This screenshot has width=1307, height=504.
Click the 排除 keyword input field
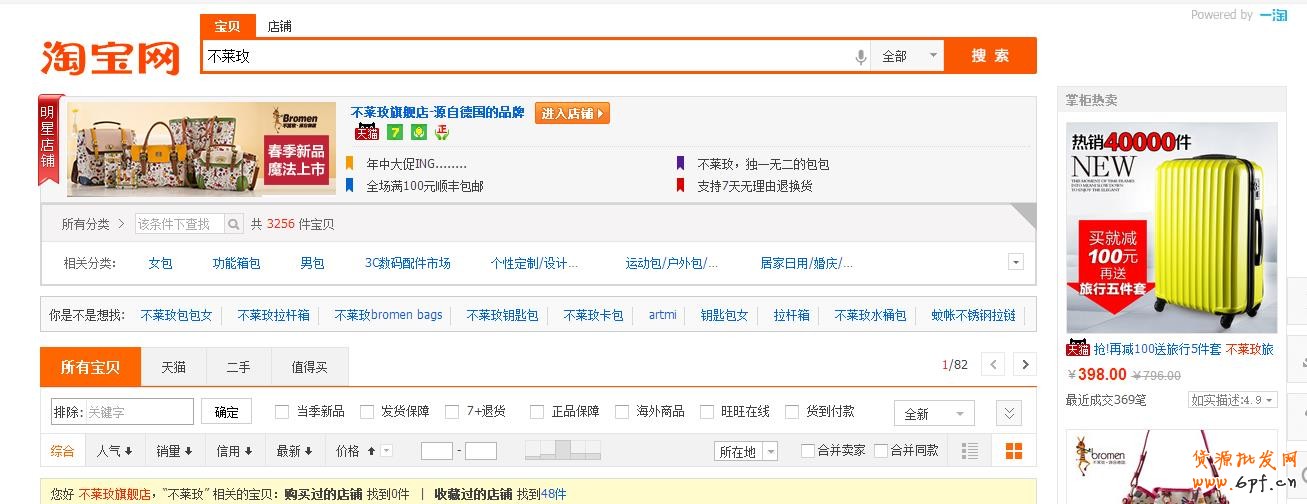click(139, 412)
